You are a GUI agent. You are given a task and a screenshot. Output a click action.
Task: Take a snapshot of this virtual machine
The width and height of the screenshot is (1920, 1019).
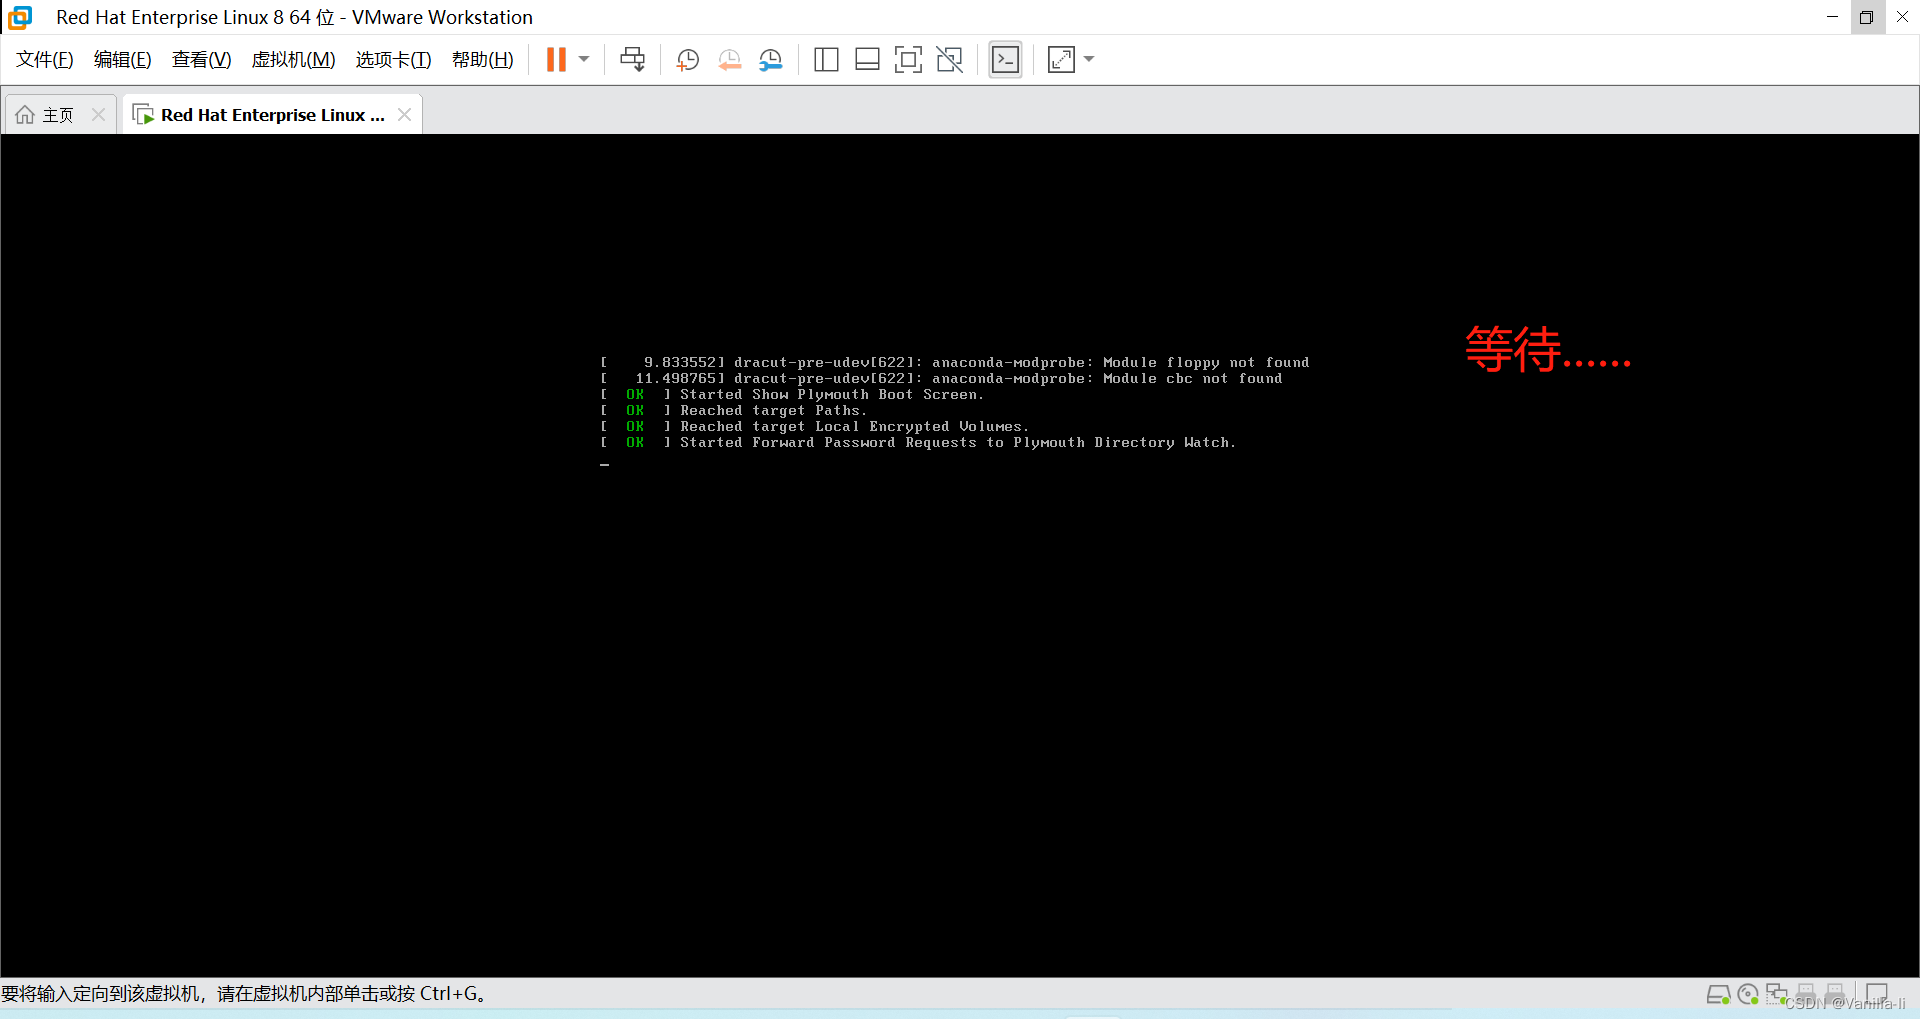687,60
